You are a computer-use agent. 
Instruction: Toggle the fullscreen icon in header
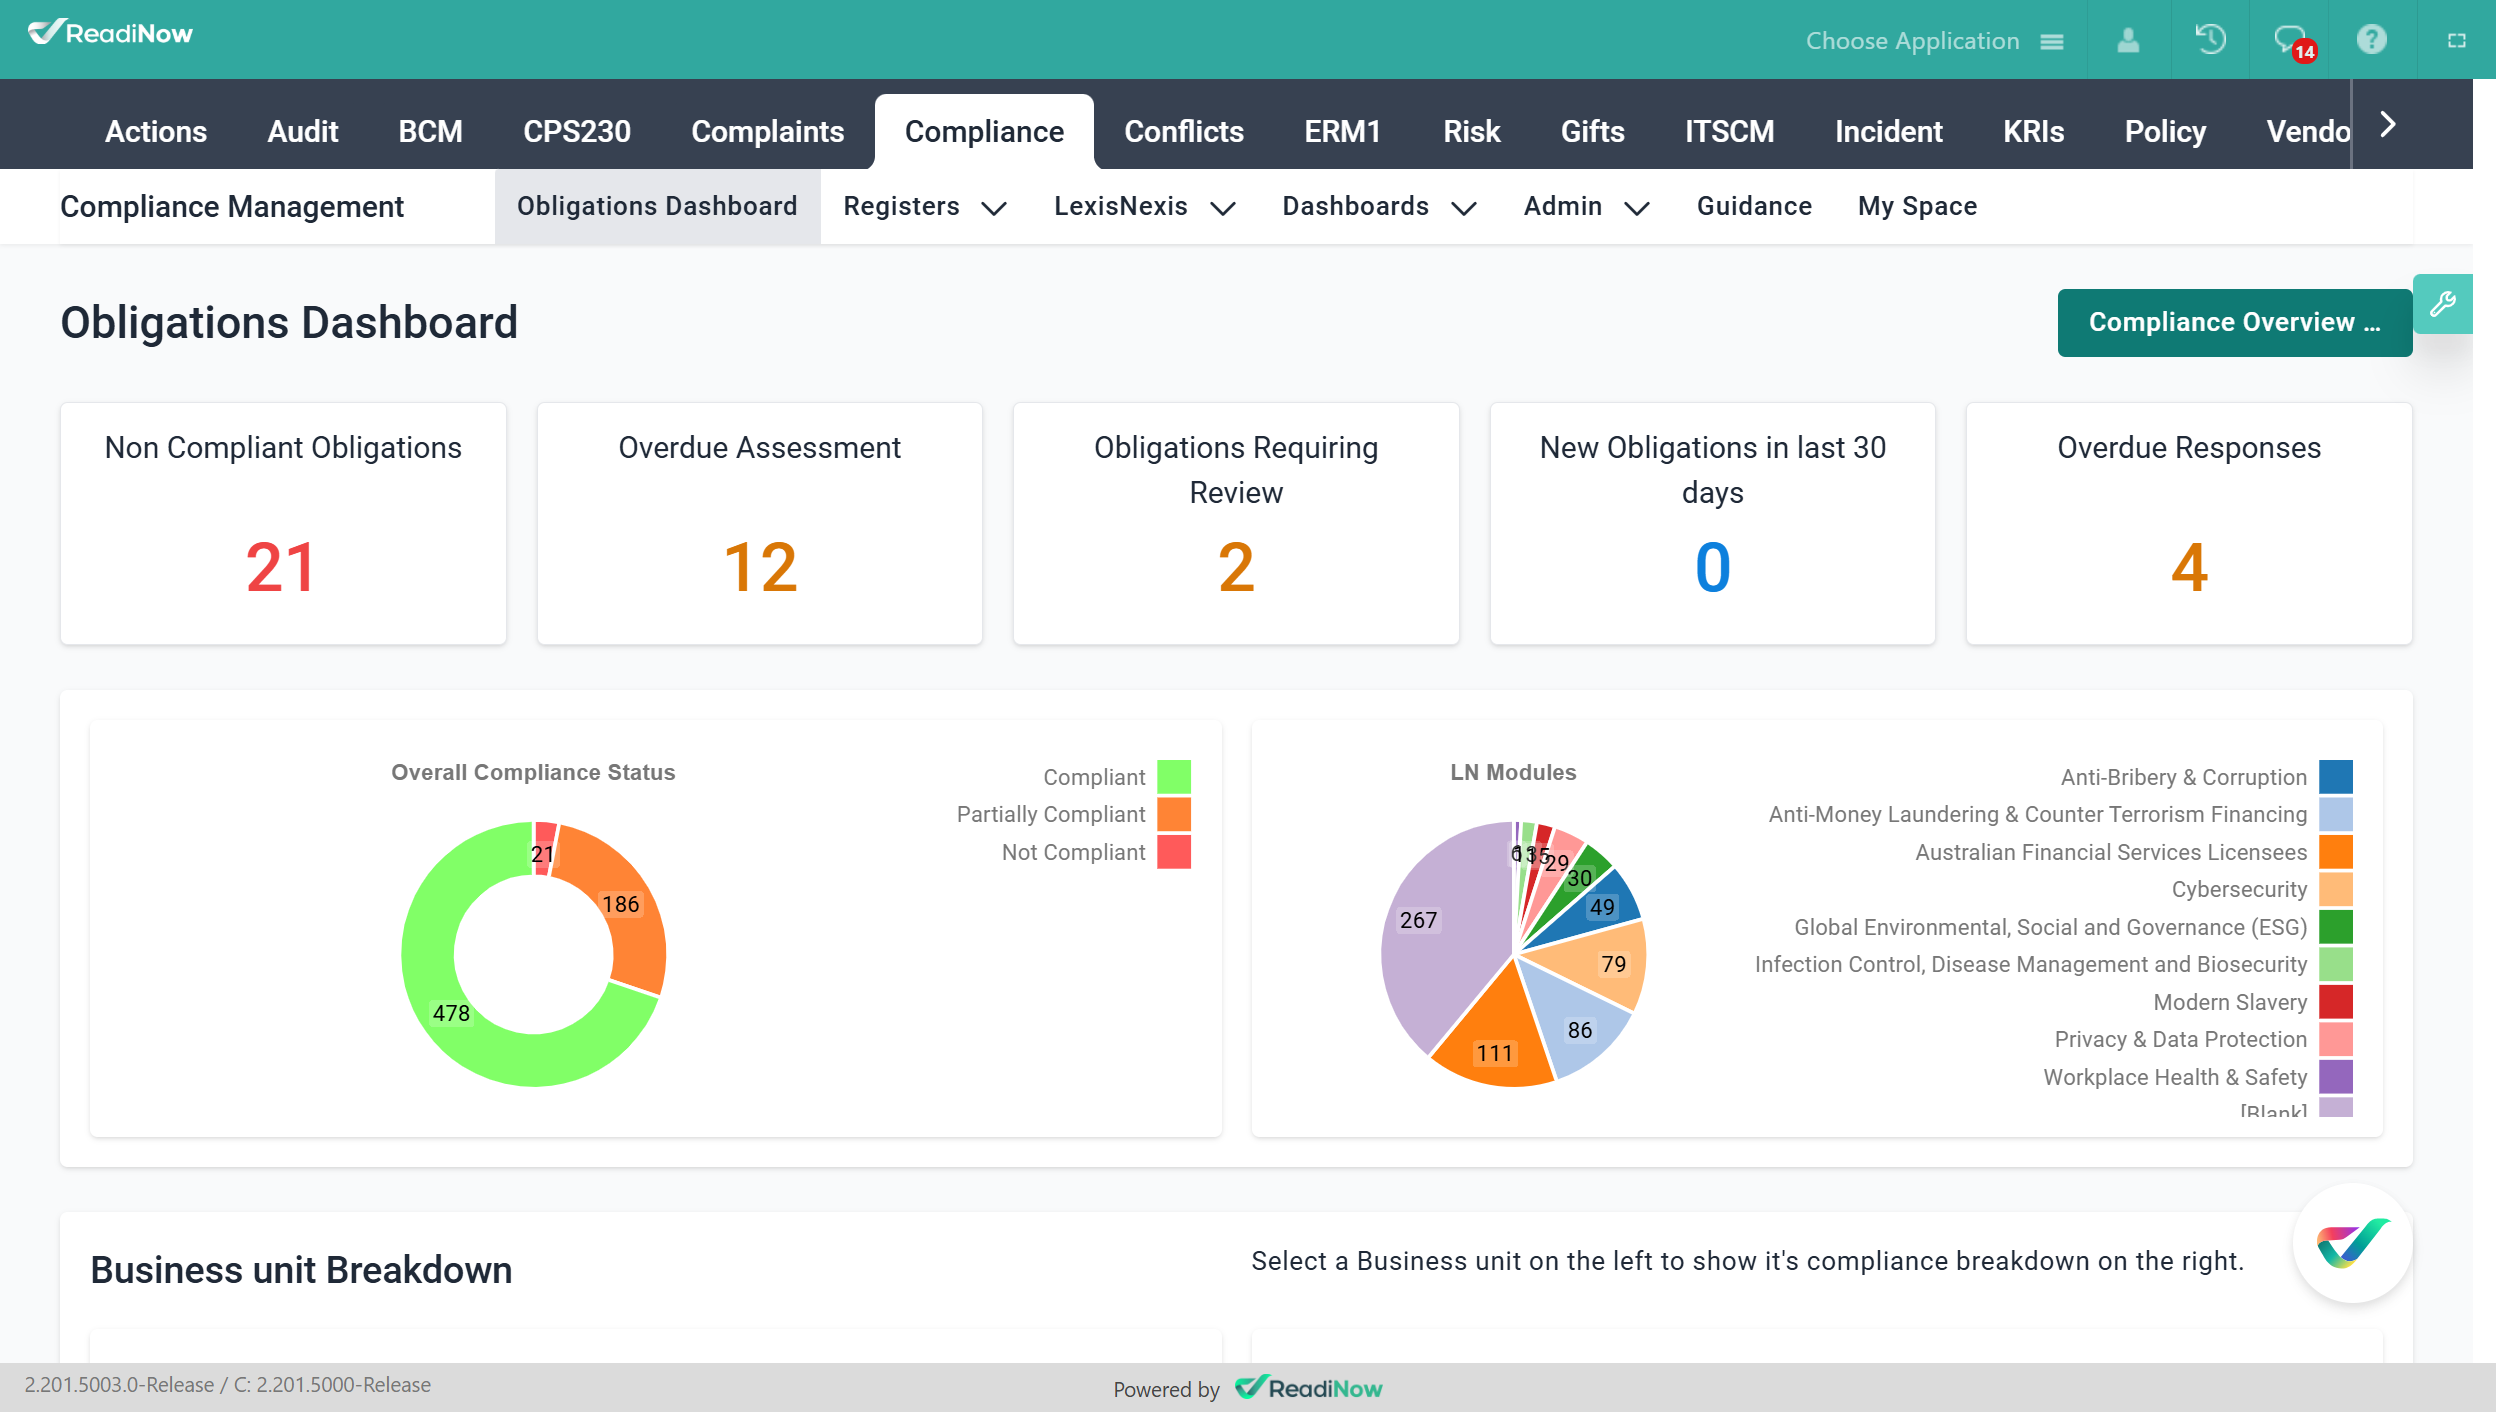(x=2456, y=41)
